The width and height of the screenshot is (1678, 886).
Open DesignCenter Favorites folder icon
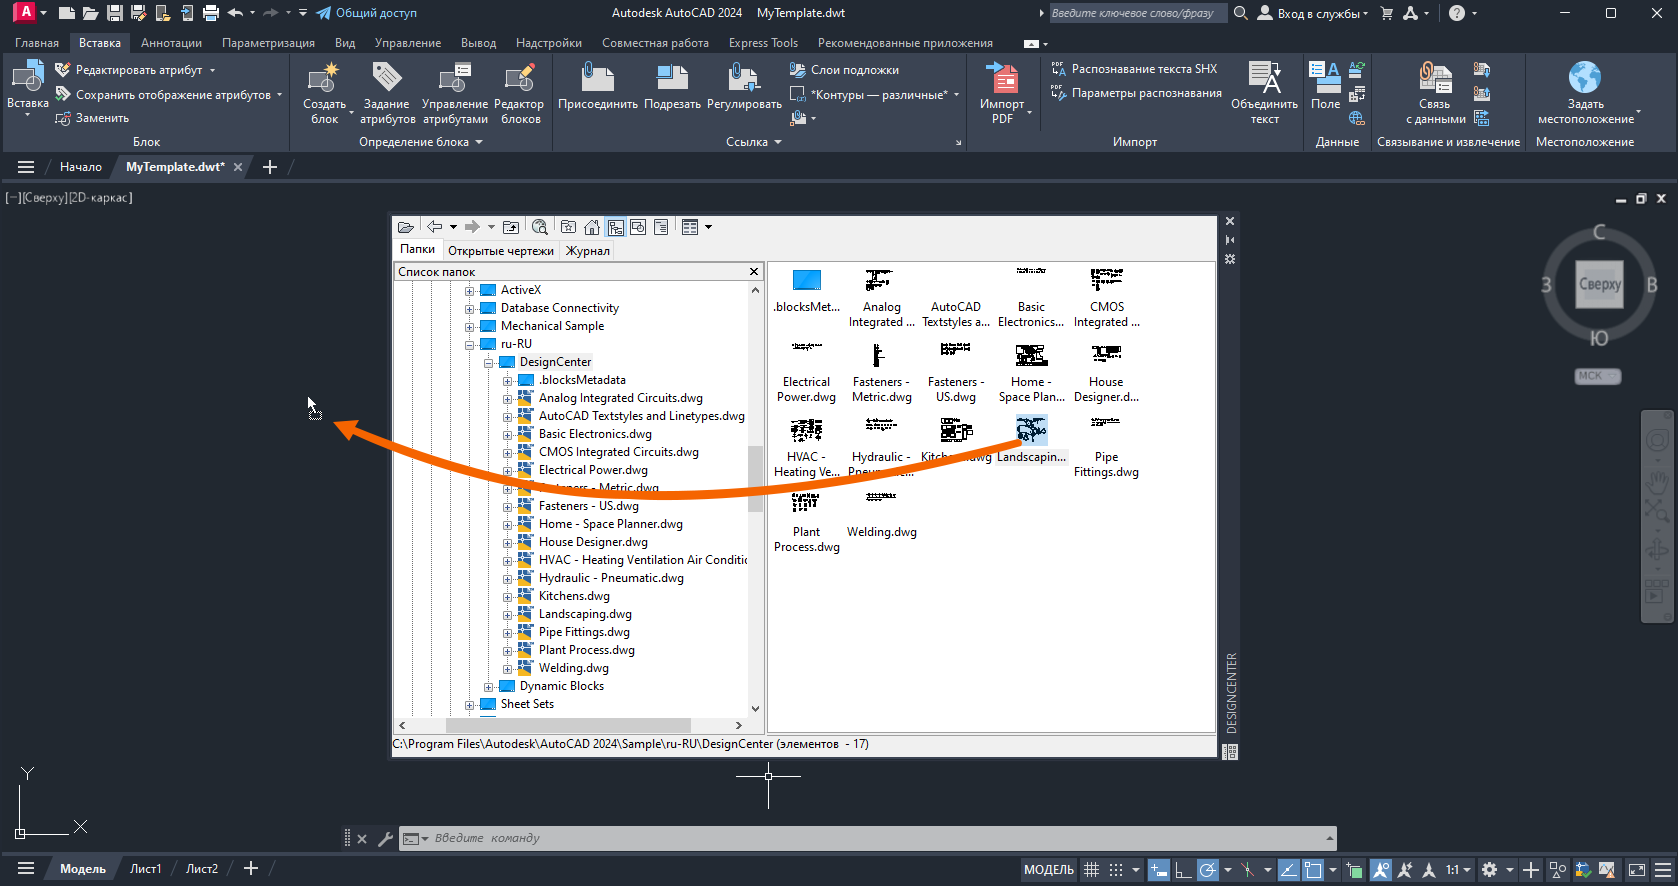pos(569,227)
